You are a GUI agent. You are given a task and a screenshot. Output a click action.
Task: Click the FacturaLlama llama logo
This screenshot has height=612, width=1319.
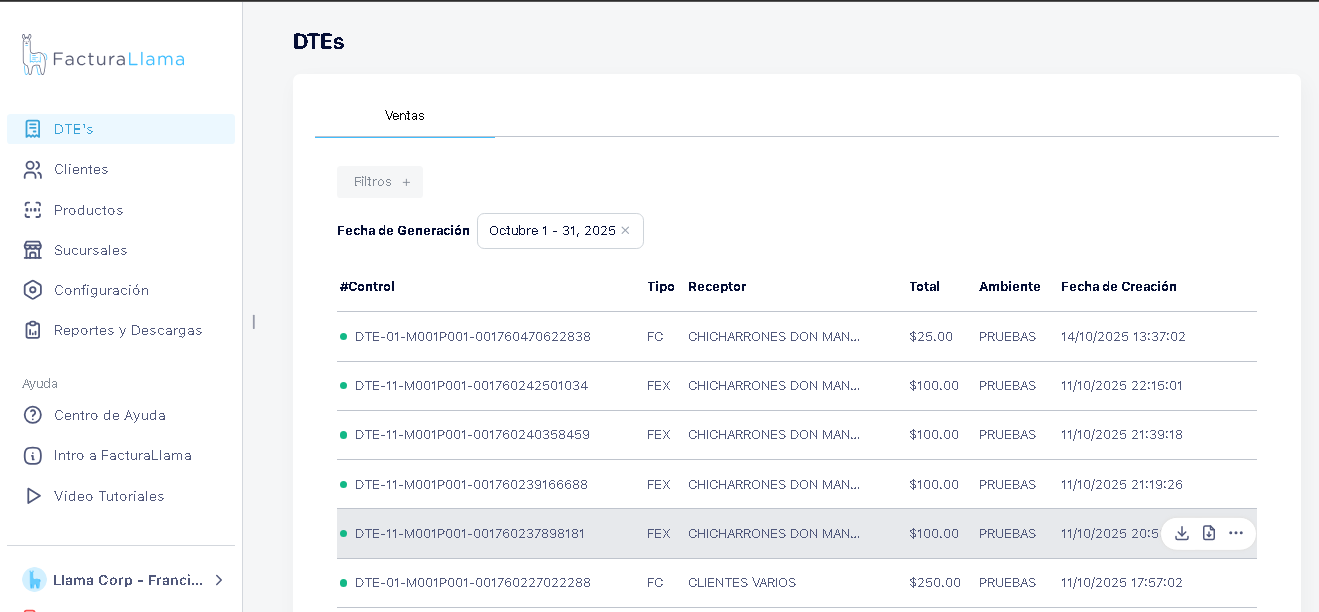click(35, 56)
